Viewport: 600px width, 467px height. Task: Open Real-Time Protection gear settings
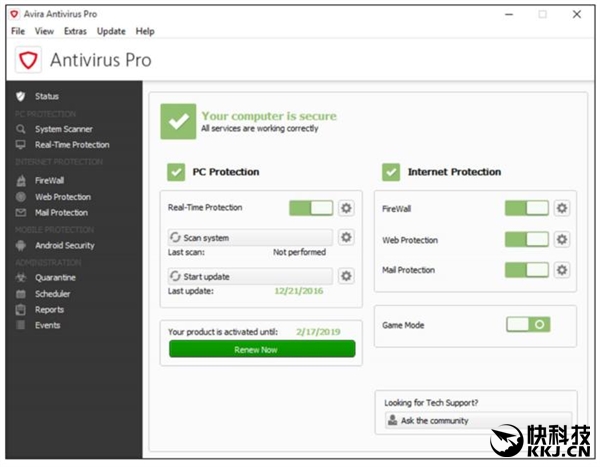(346, 208)
